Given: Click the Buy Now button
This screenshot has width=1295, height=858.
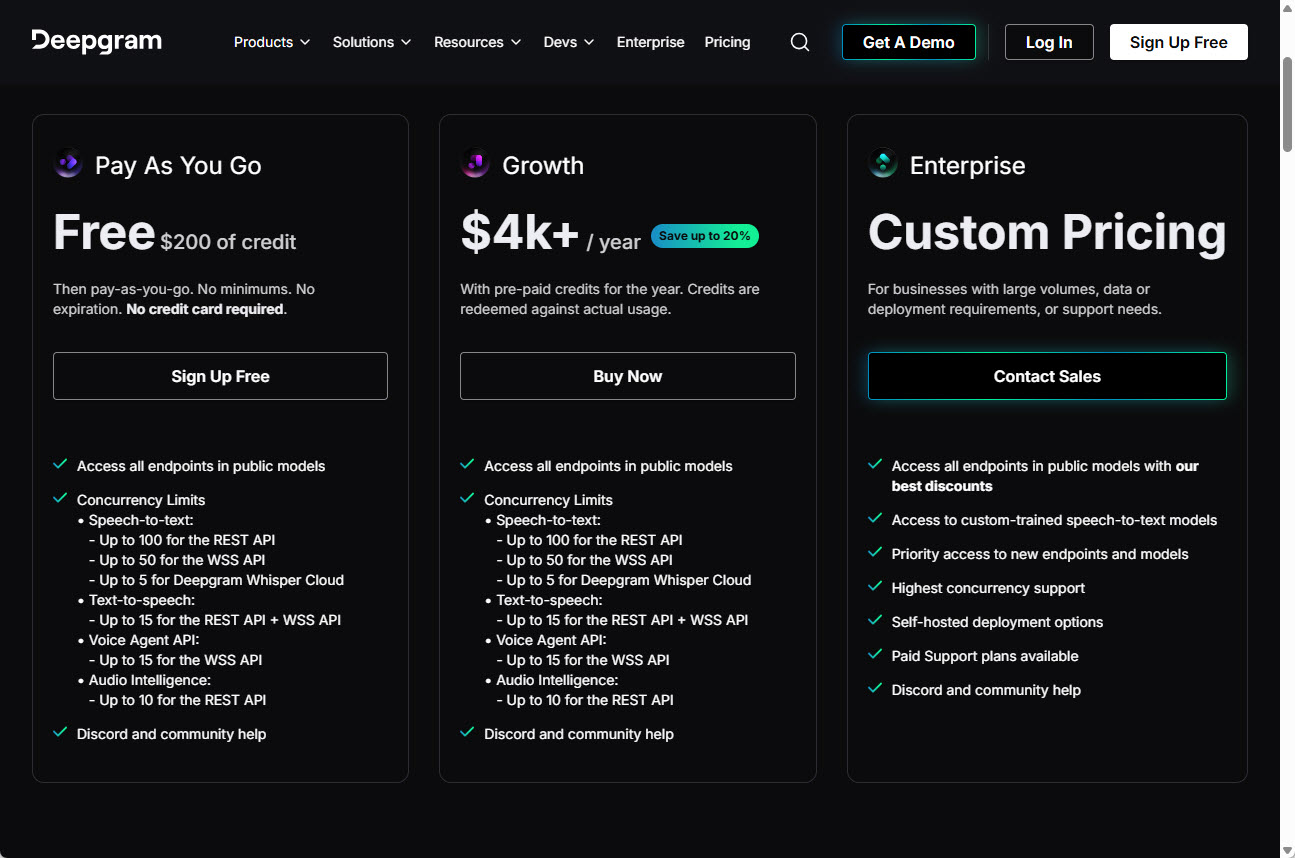Looking at the screenshot, I should tap(628, 376).
